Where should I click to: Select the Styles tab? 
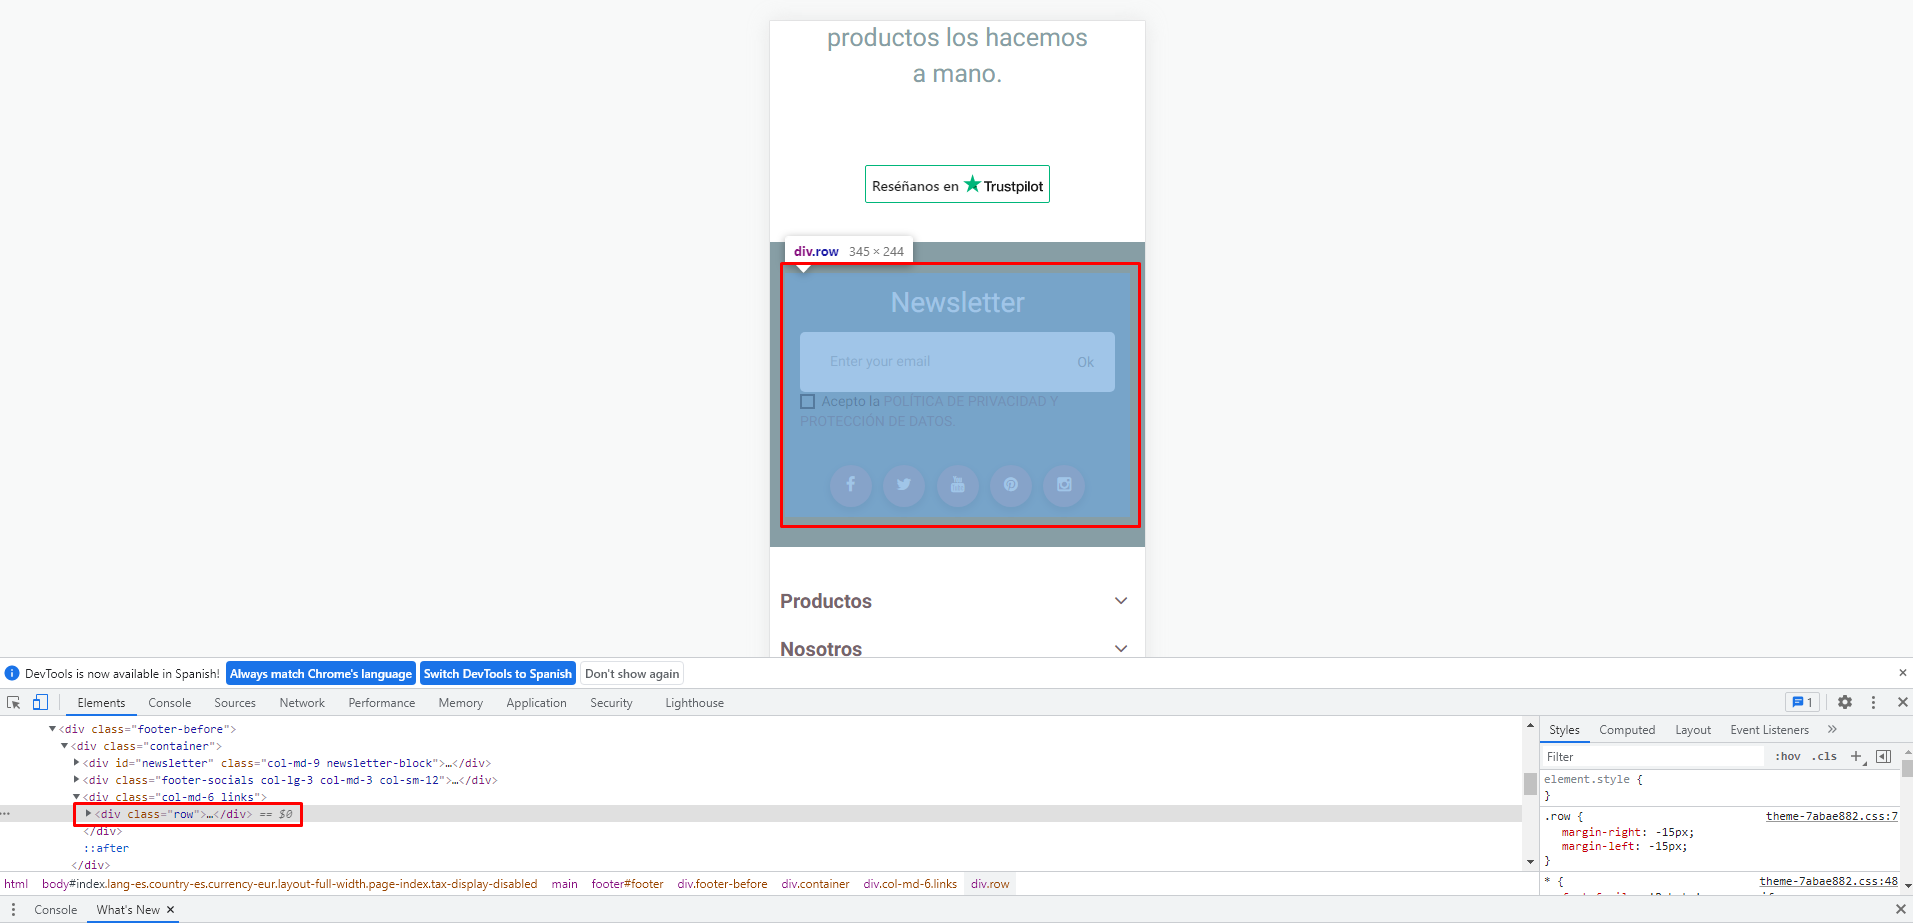pyautogui.click(x=1565, y=730)
